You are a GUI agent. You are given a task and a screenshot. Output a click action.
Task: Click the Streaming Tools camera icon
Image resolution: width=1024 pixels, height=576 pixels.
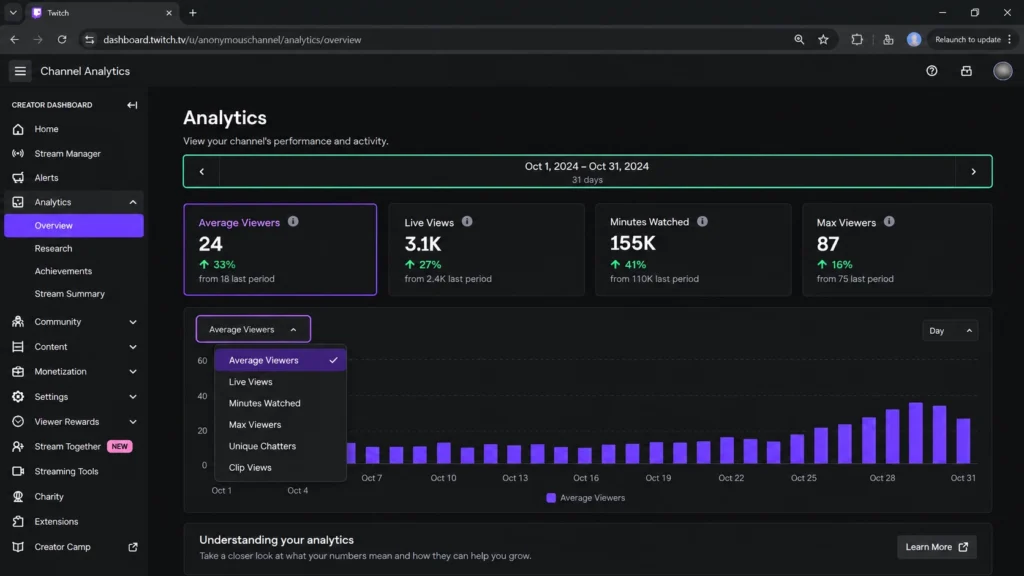[18, 472]
